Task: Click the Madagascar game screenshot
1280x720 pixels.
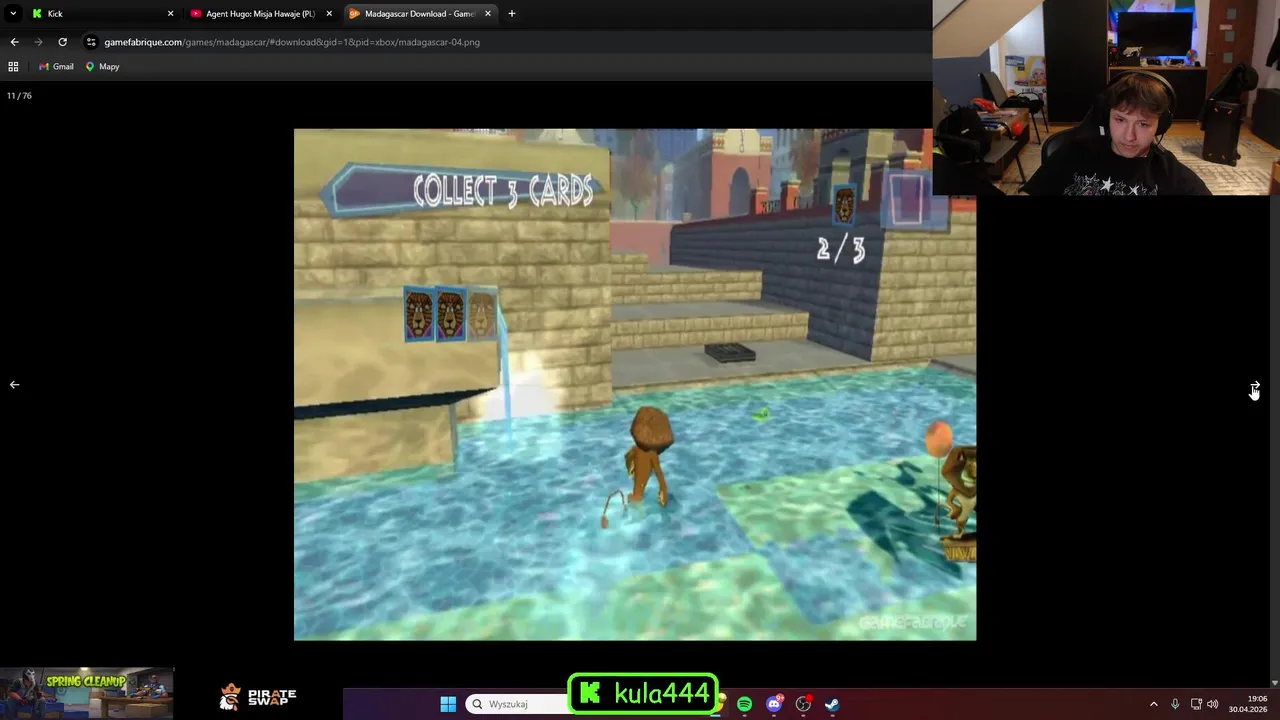Action: (635, 384)
